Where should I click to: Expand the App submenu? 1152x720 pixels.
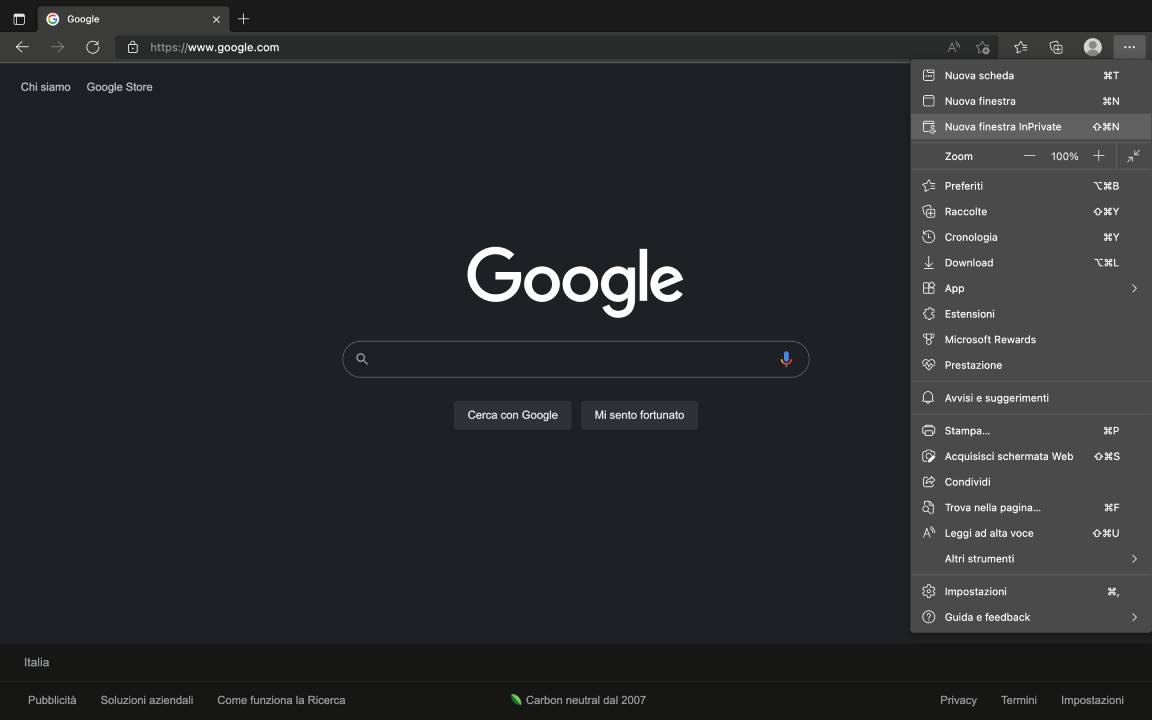pos(1134,288)
